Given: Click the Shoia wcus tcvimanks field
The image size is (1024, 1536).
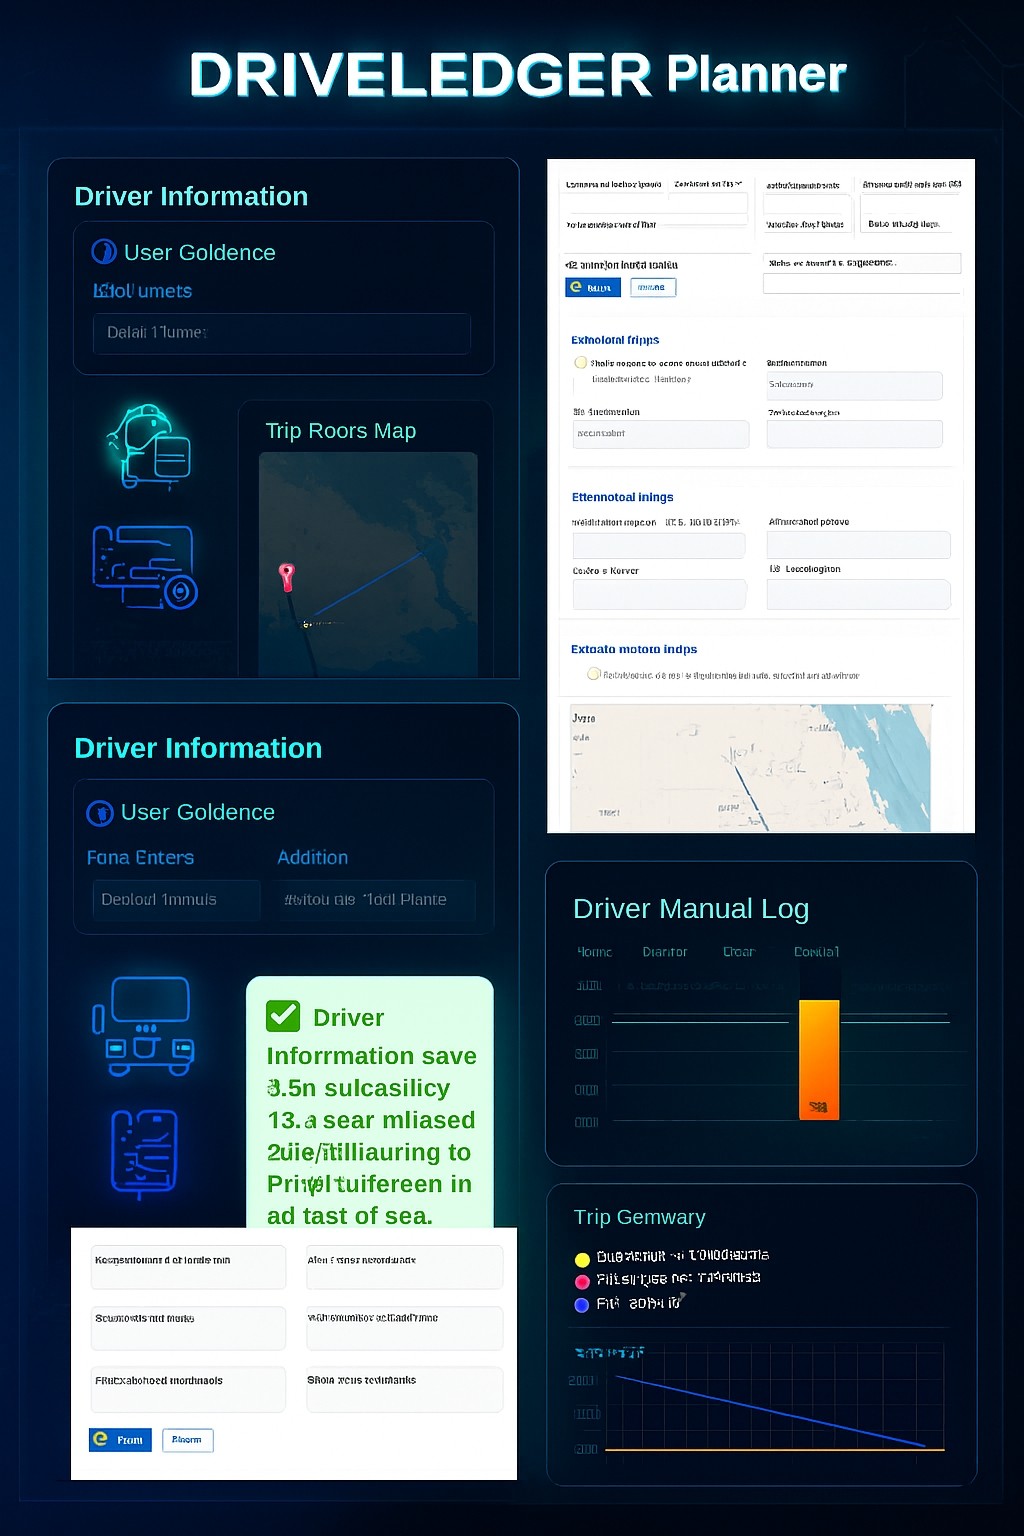Looking at the screenshot, I should 405,1389.
